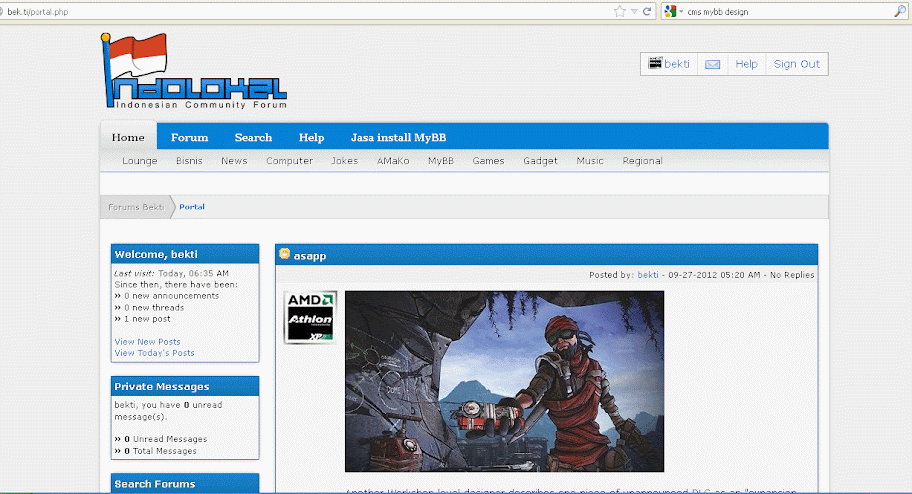Open the Help tab in blue navigation bar

(x=311, y=137)
